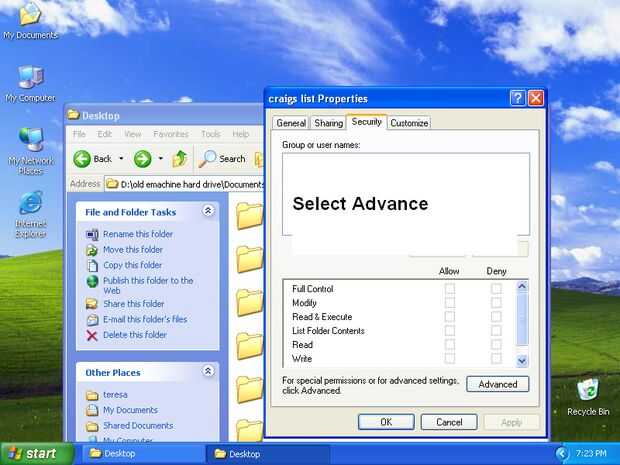Viewport: 620px width, 465px height.
Task: Click first Desktop taskbar button
Action: (x=142, y=454)
